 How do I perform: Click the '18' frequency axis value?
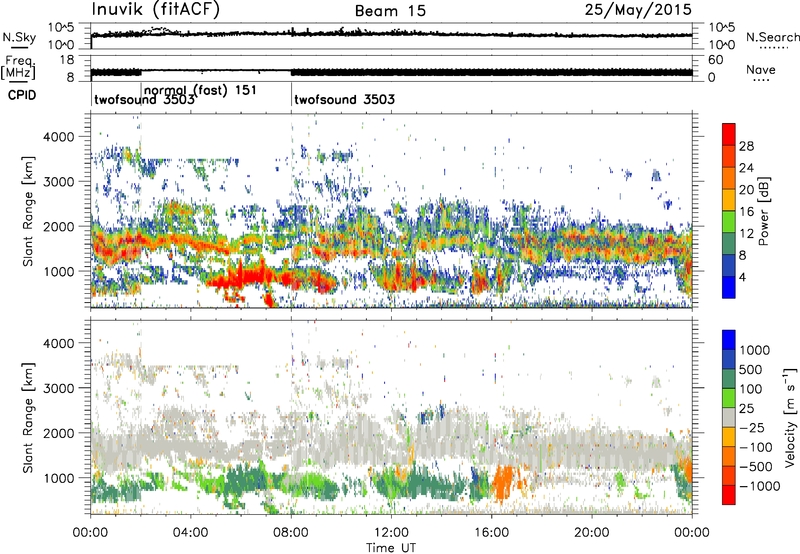[x=67, y=60]
